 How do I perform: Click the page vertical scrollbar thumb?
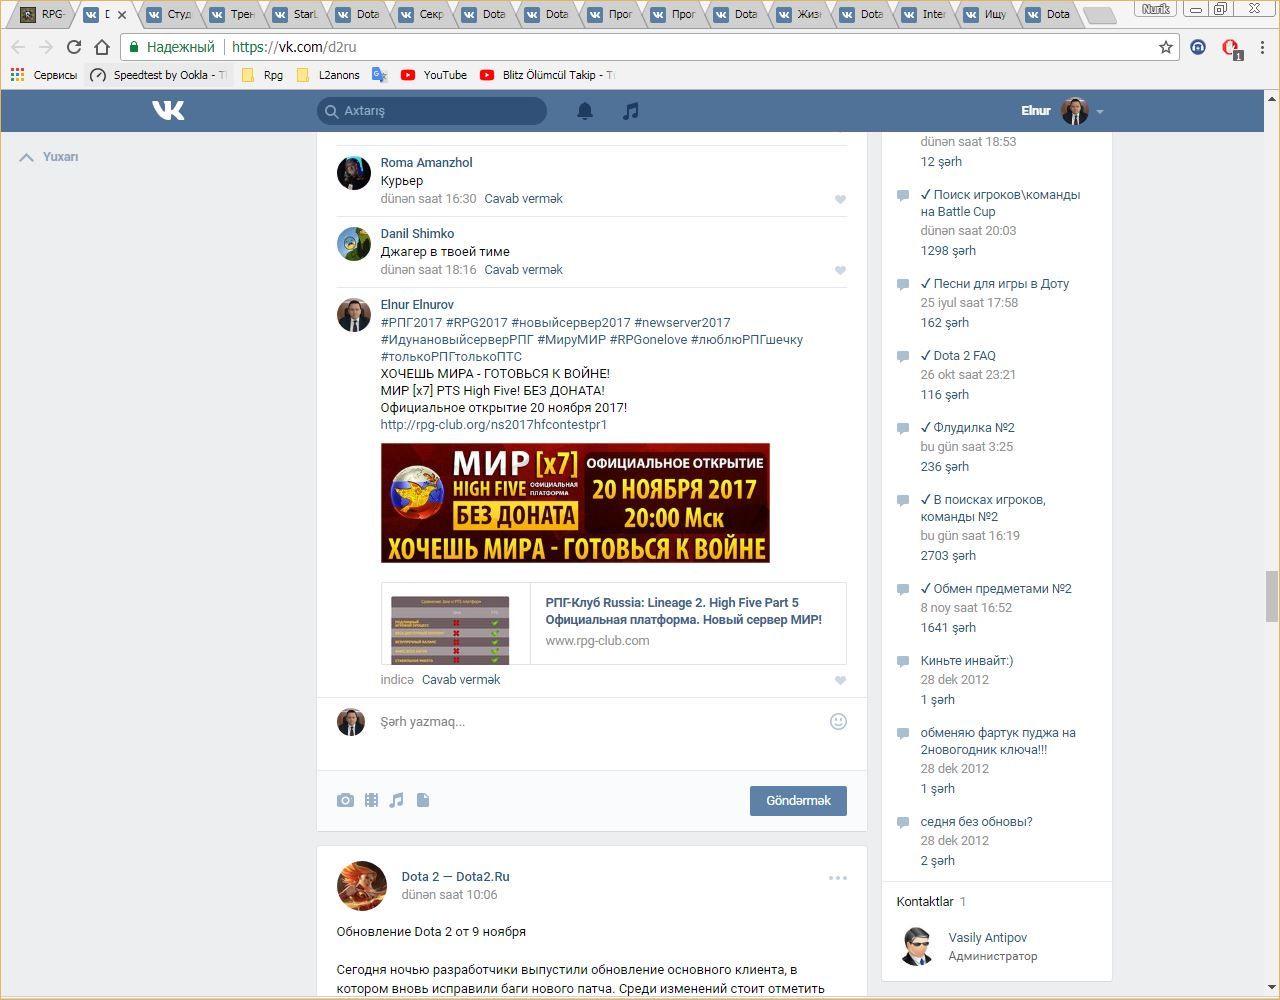click(x=1272, y=596)
